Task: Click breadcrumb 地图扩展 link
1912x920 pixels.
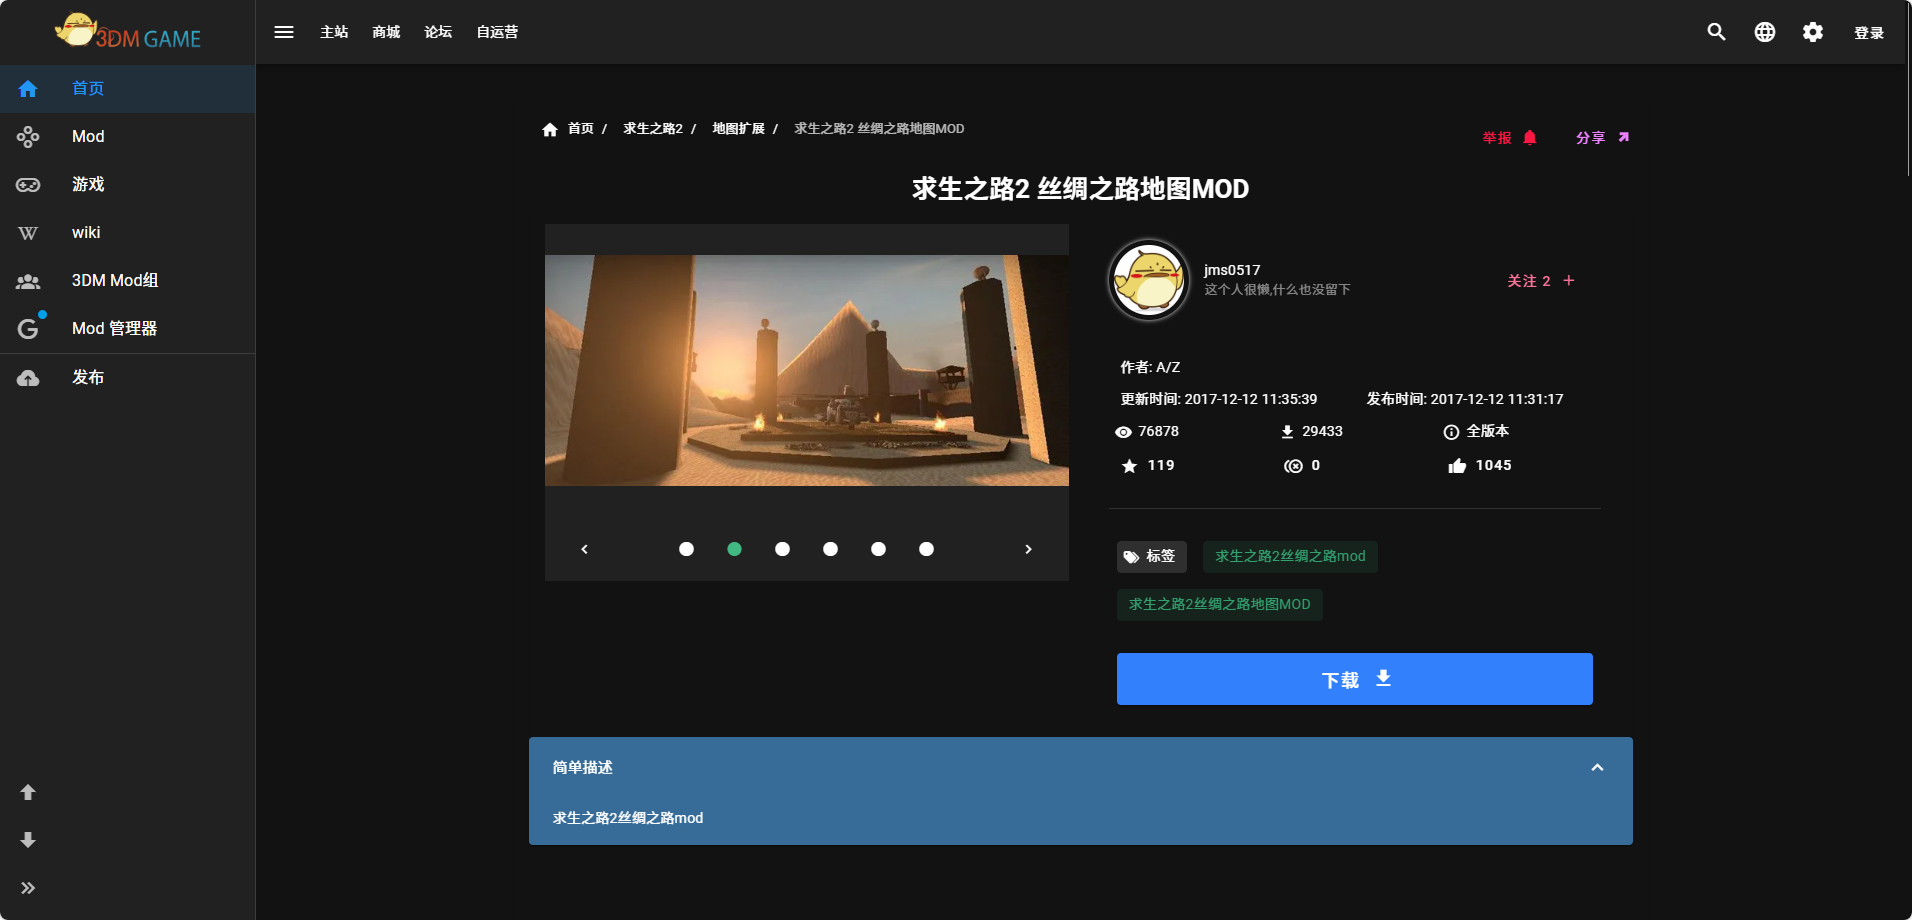Action: point(738,128)
